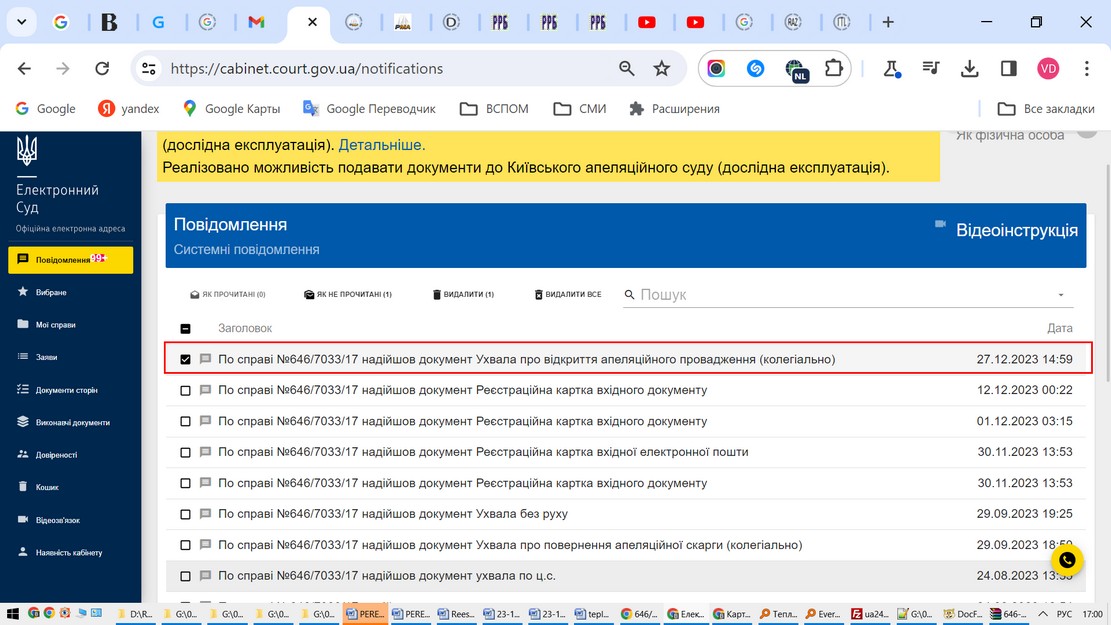Open the VD profile avatar
This screenshot has height=625, width=1111.
1048,69
